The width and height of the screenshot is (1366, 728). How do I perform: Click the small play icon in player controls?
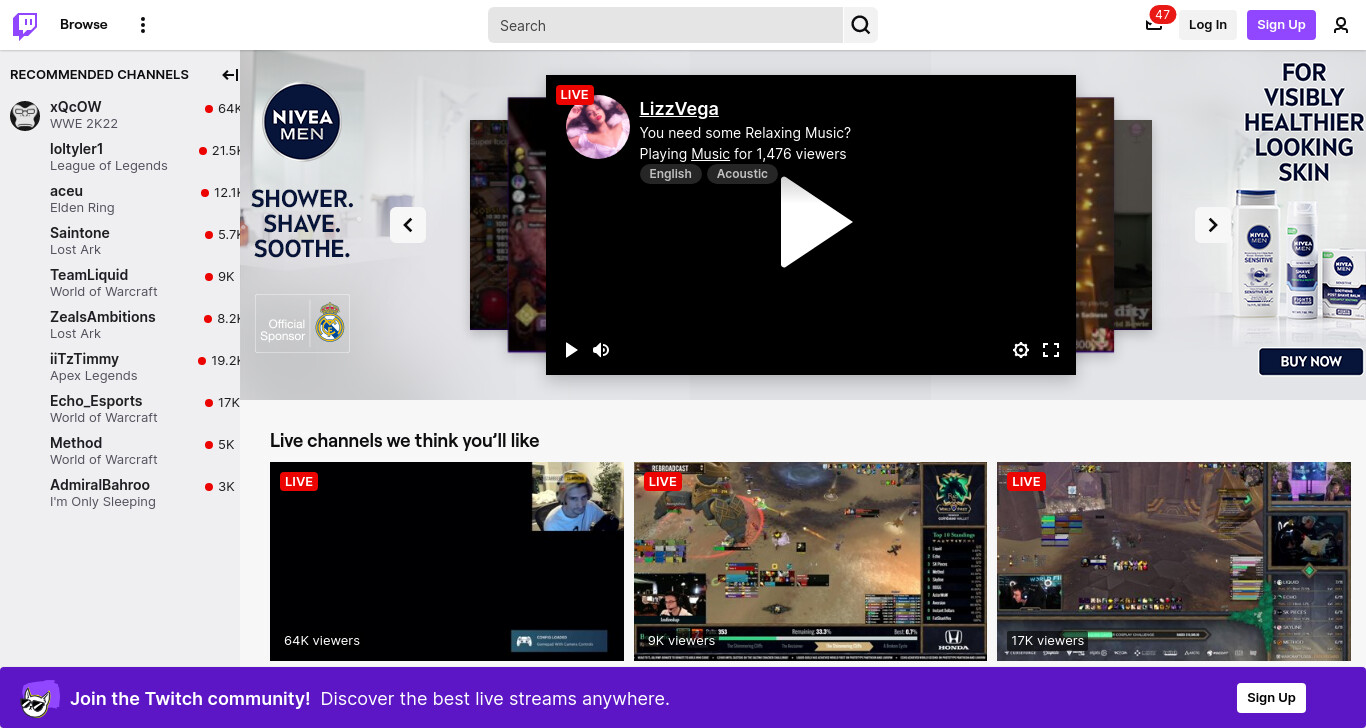pos(571,350)
